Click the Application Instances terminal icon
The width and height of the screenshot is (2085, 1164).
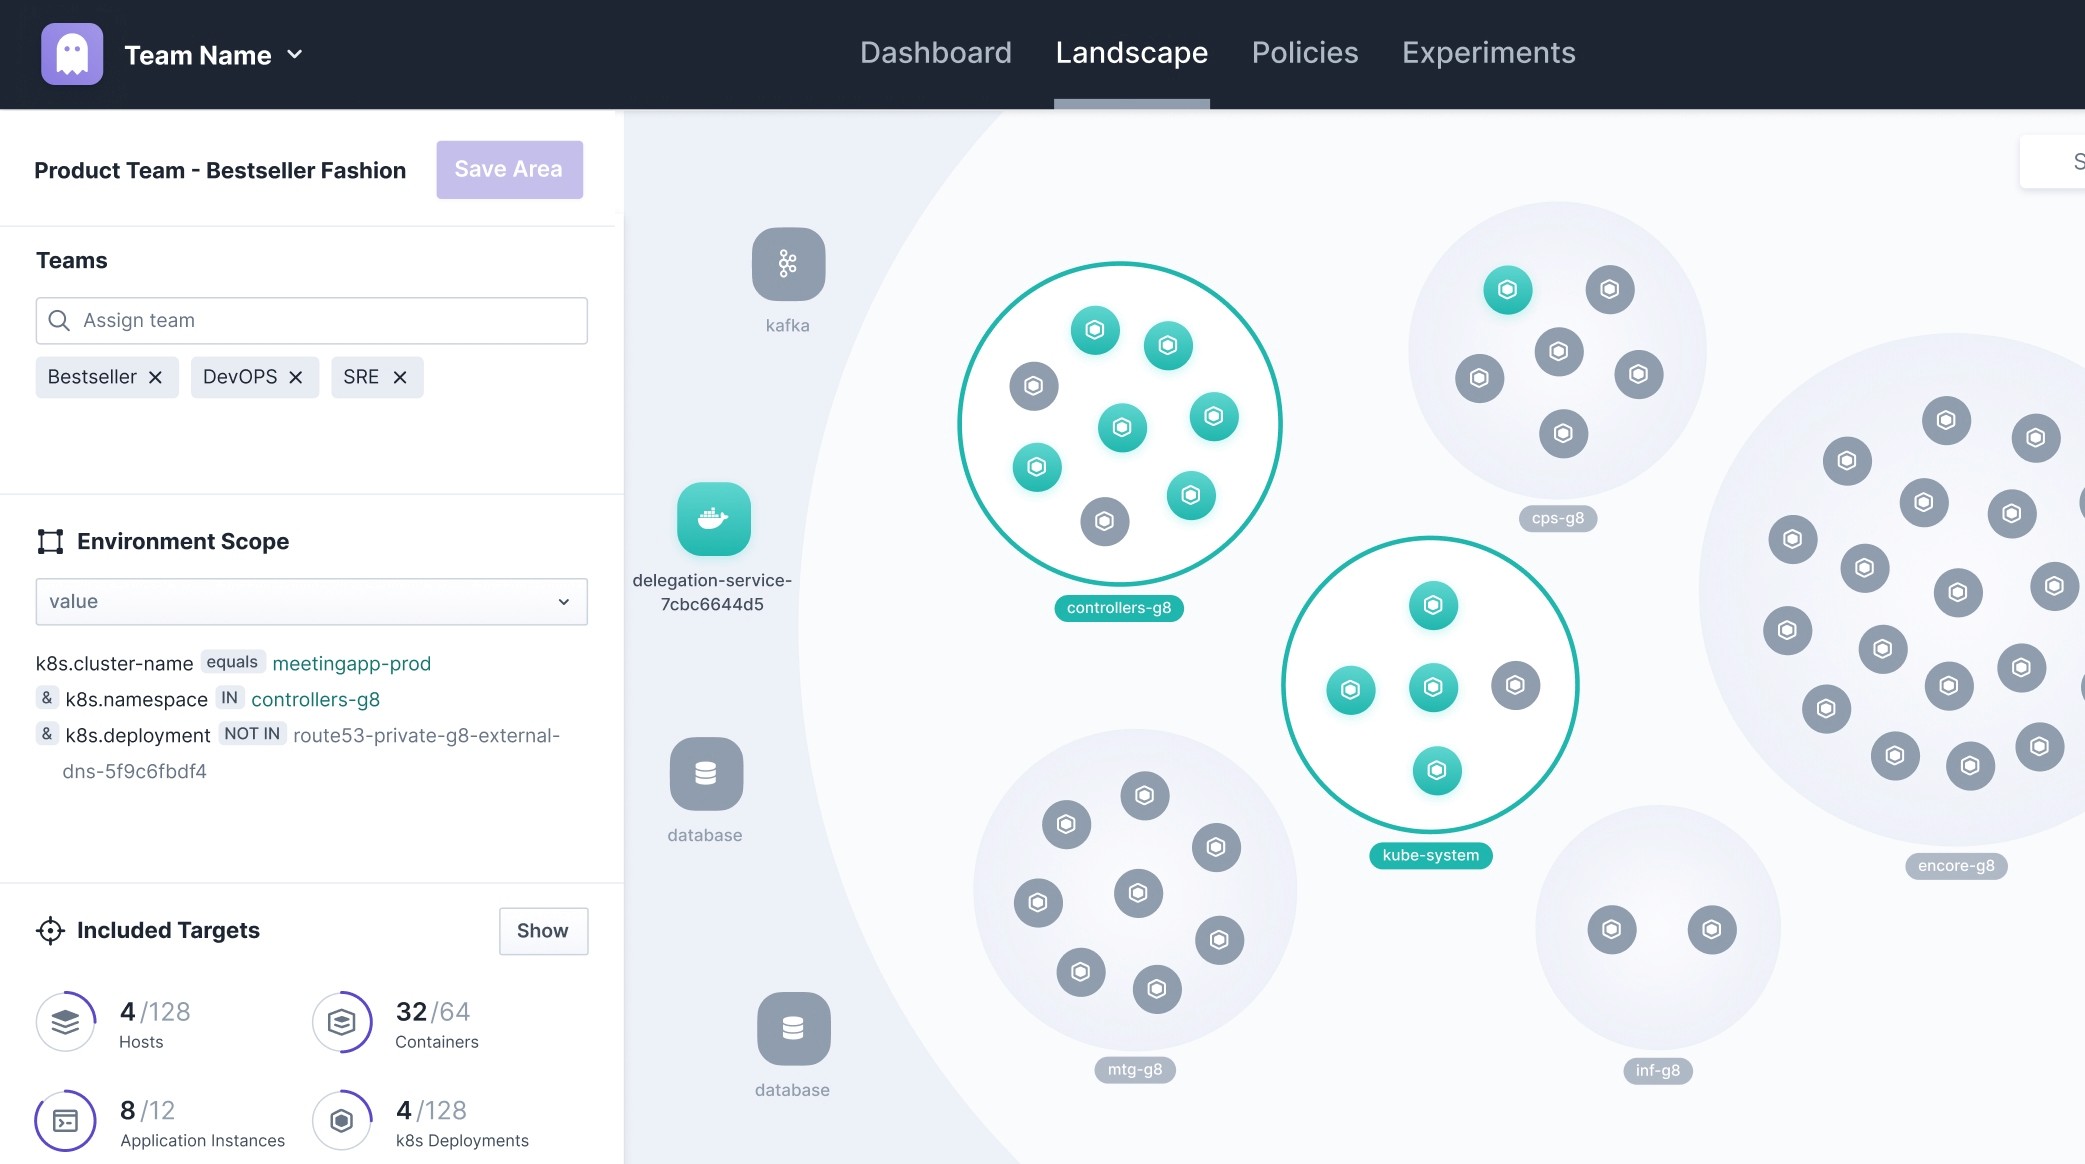click(x=66, y=1120)
